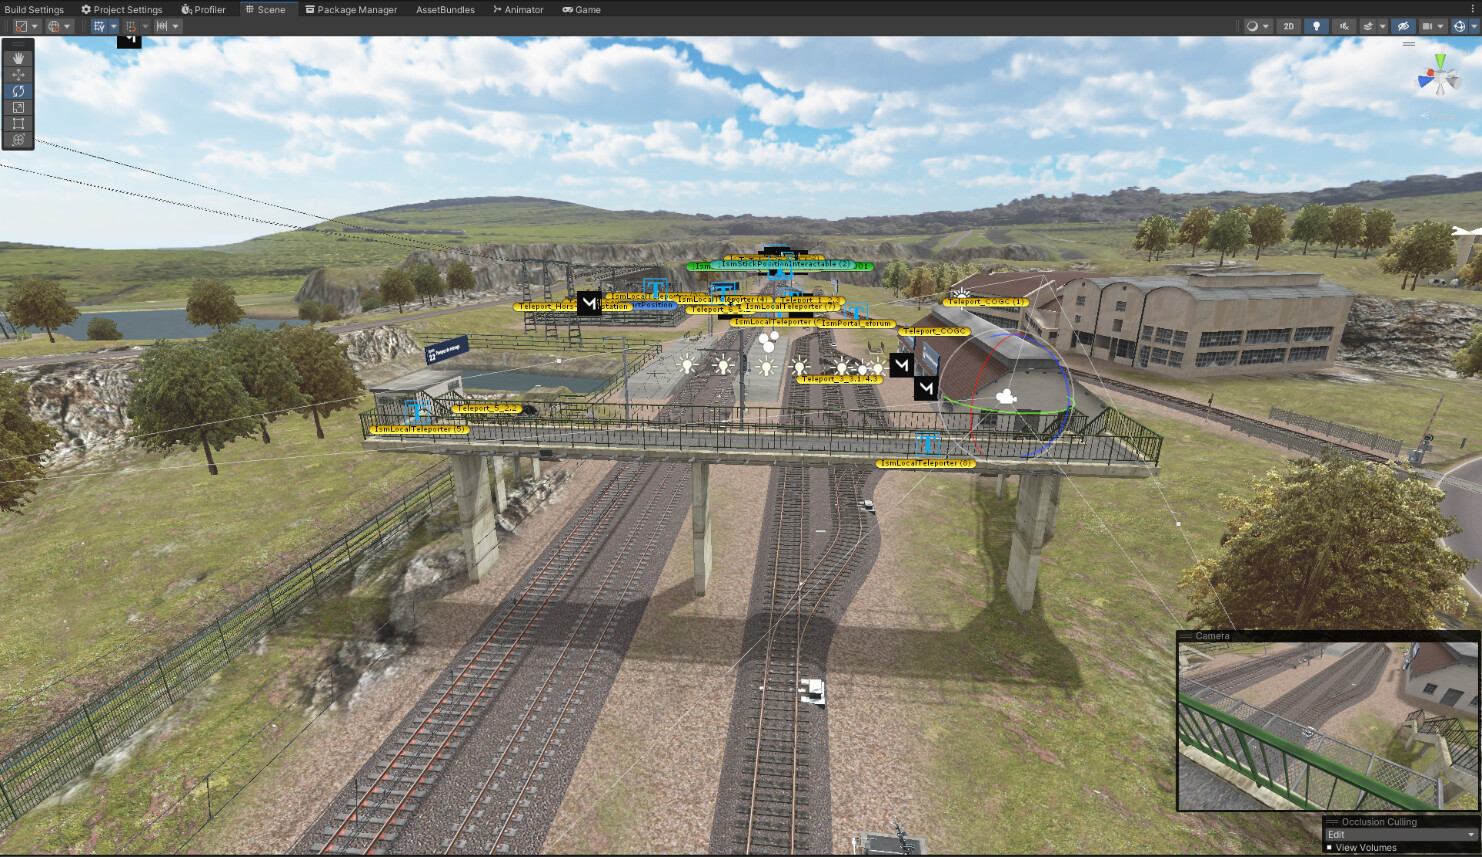Select the Rect transform tool
Screen dimensions: 1482x857
point(19,124)
